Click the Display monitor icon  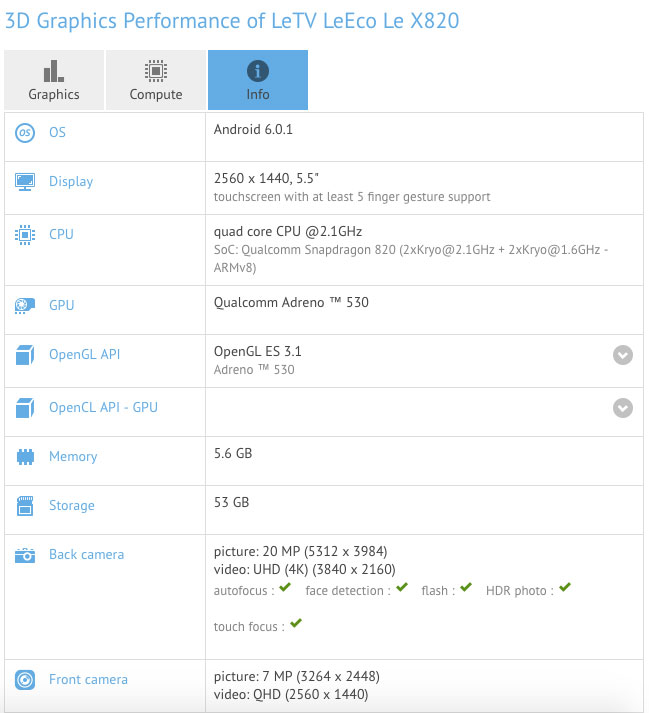coord(25,182)
